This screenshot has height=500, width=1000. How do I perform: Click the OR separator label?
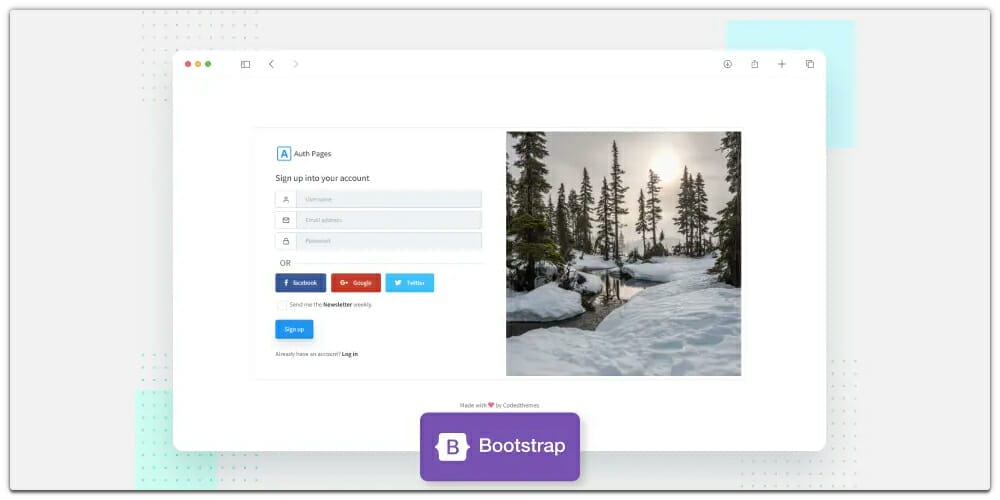point(285,263)
